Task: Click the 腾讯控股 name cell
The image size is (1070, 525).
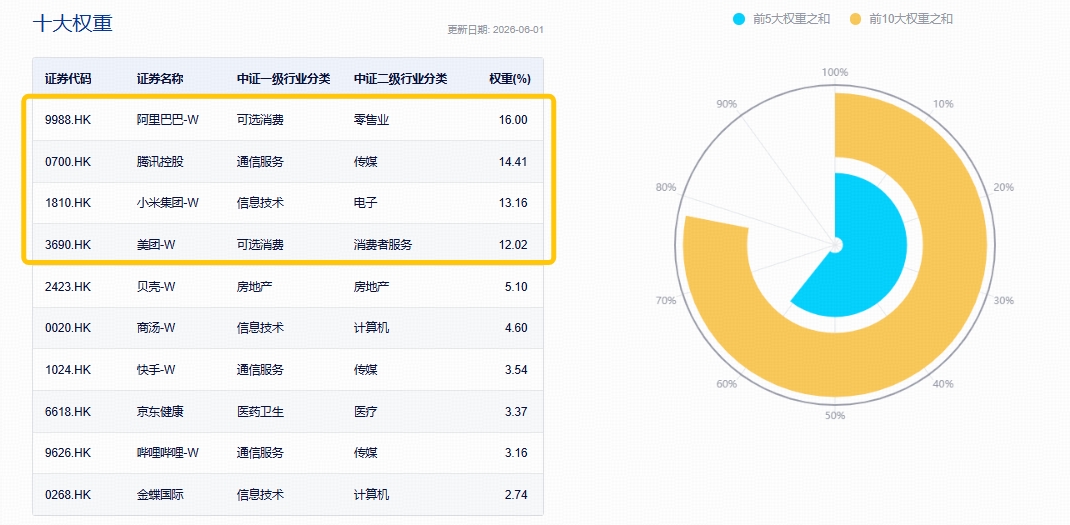Action: click(160, 162)
